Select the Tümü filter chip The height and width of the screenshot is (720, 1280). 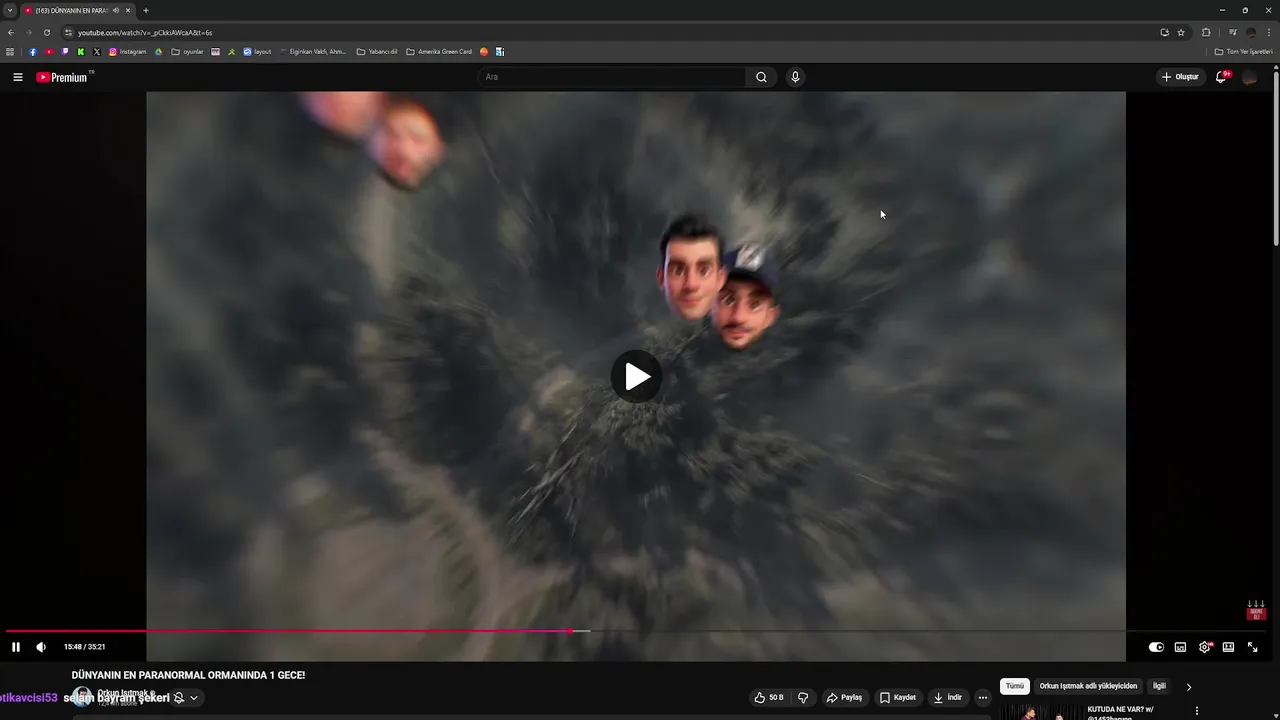point(1015,686)
